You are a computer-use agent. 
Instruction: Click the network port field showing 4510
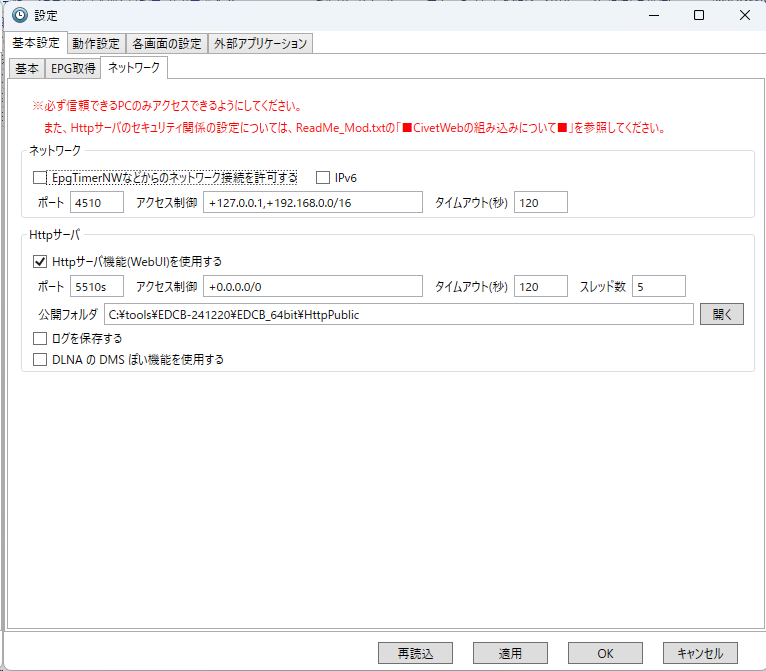[97, 203]
